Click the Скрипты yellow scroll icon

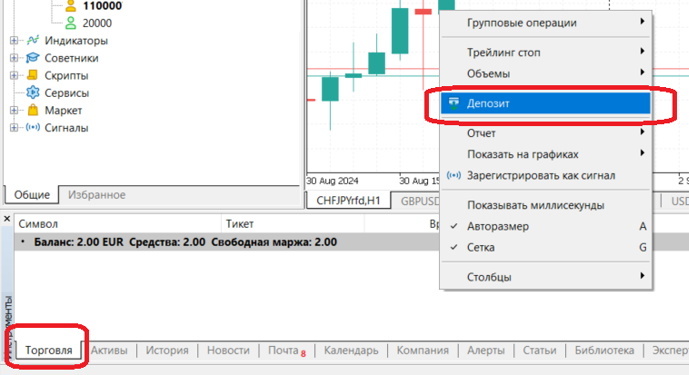(33, 75)
